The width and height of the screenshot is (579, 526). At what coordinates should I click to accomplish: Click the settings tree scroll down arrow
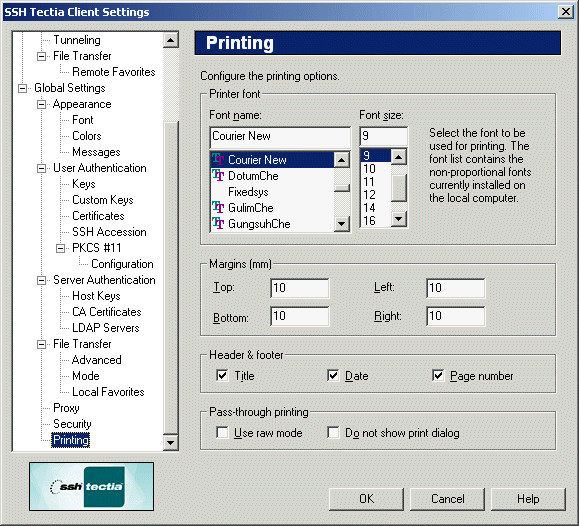coord(171,442)
